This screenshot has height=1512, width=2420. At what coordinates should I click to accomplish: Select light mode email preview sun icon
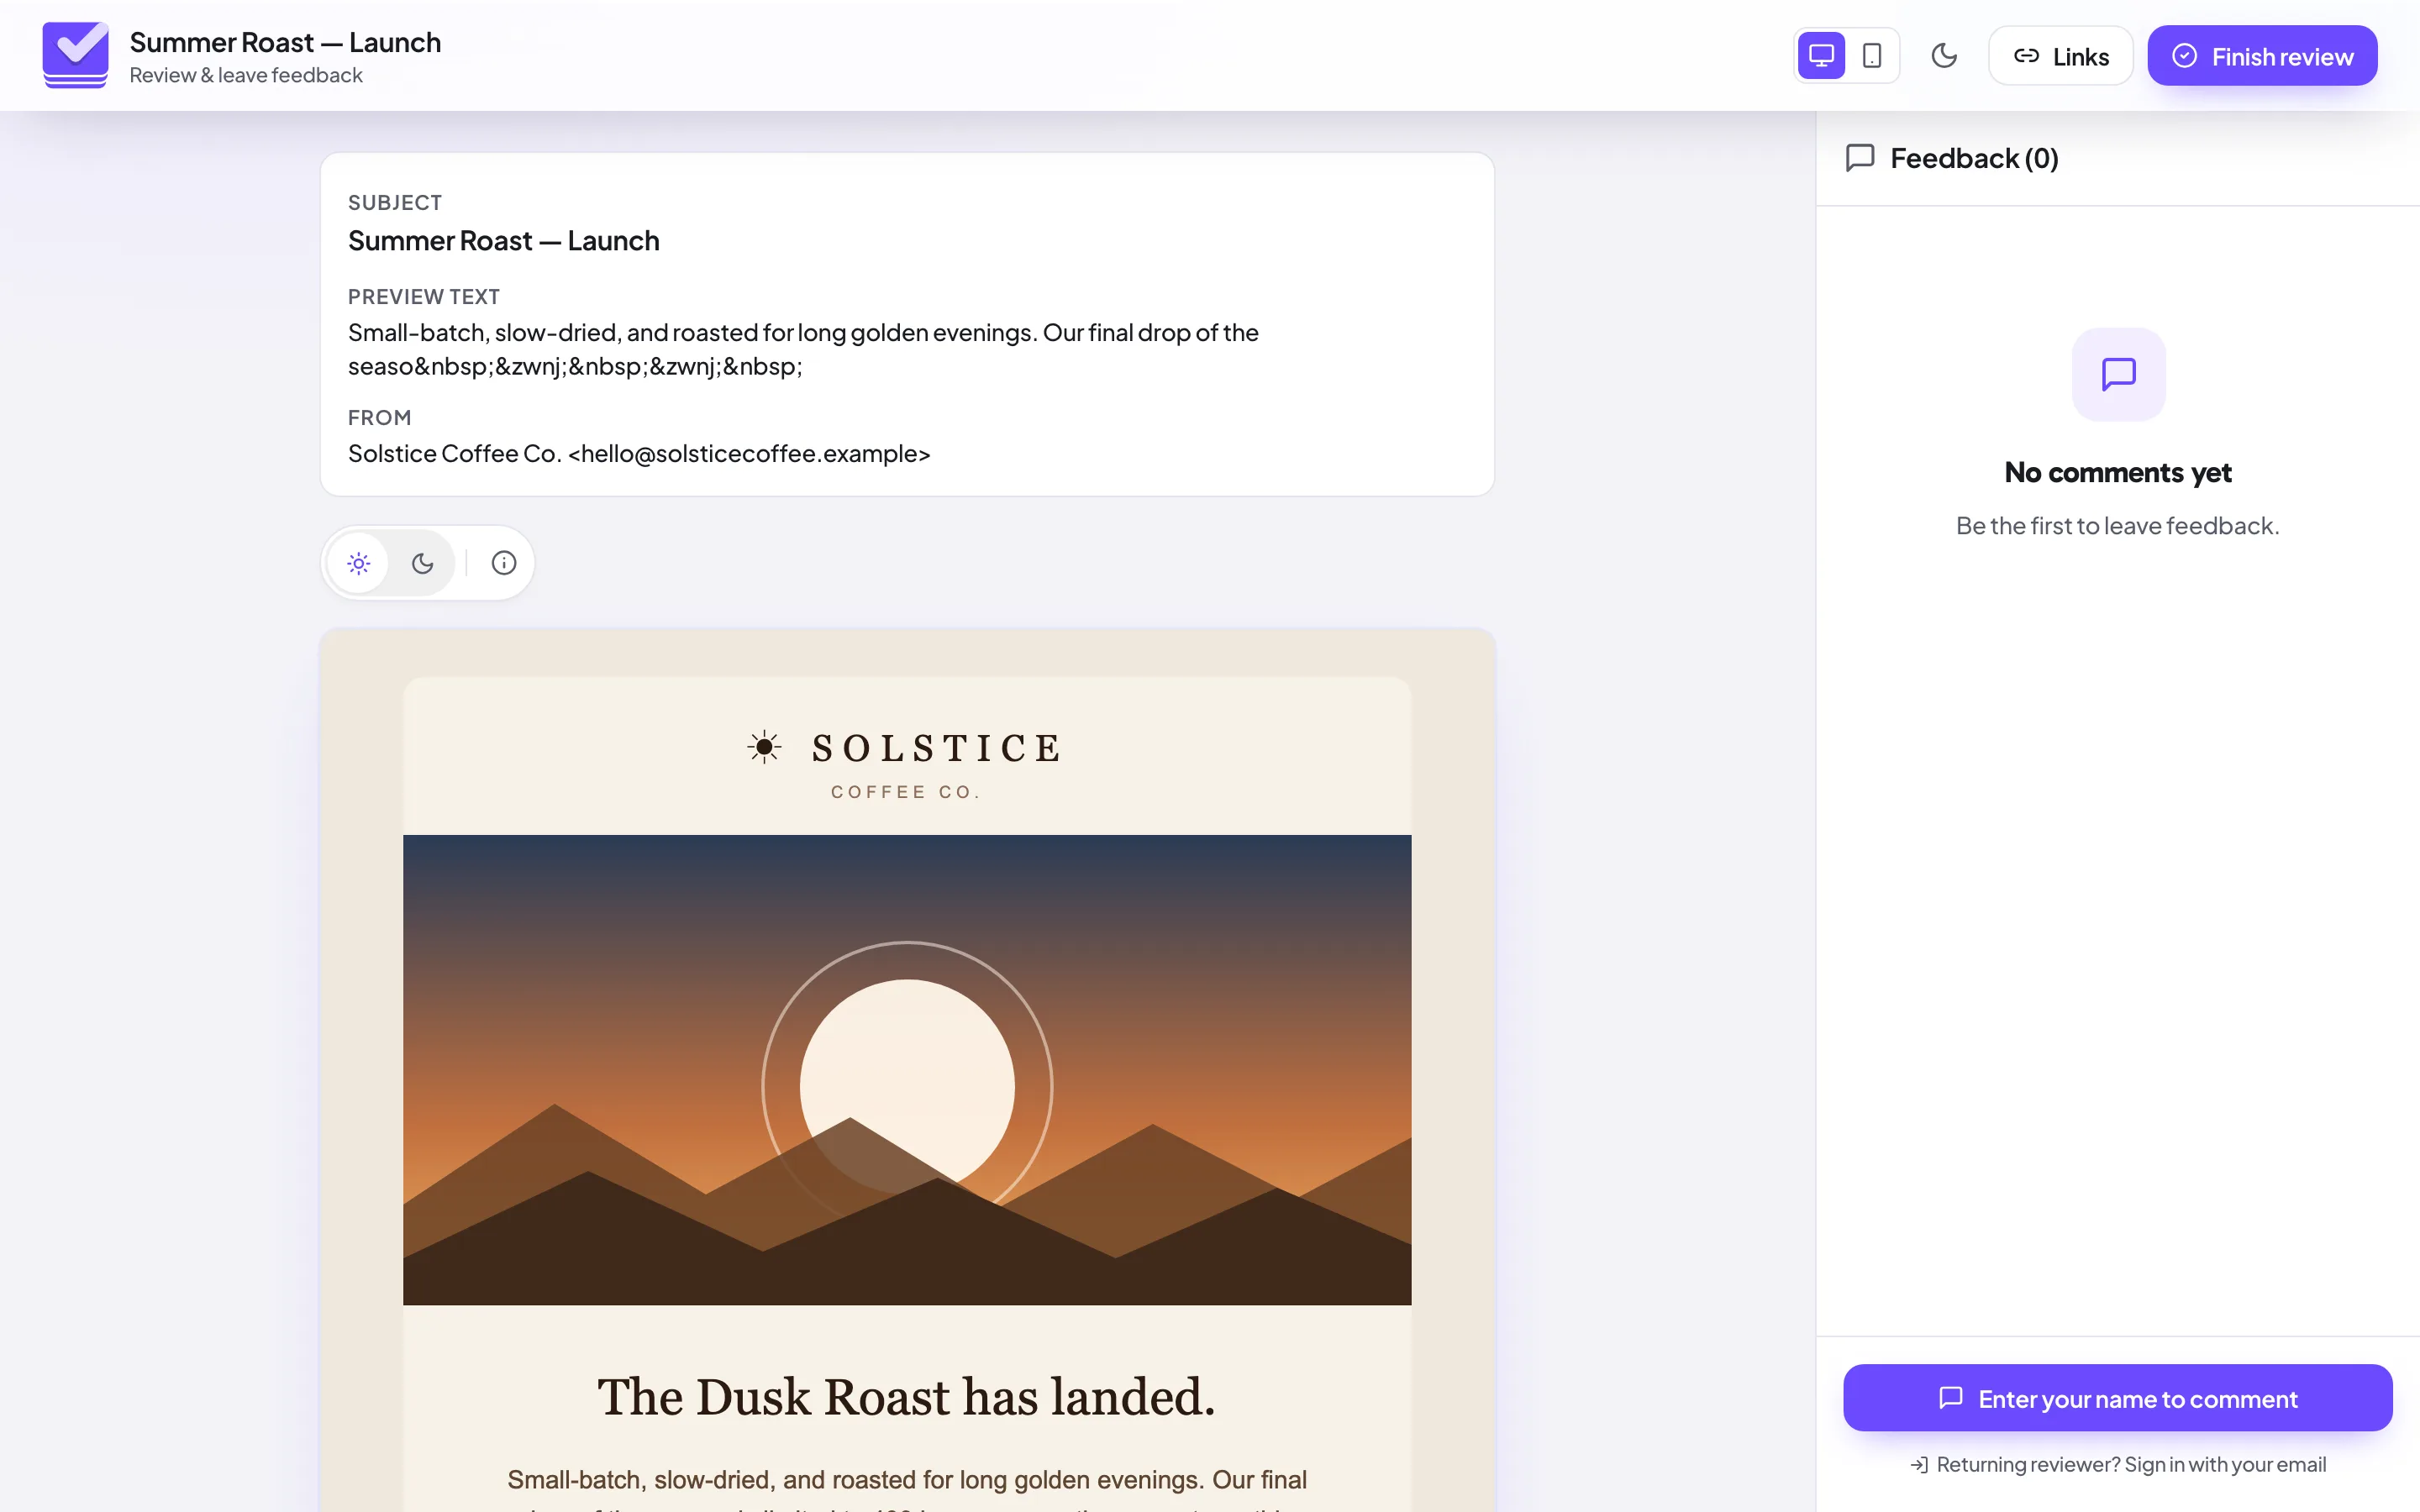(x=359, y=563)
